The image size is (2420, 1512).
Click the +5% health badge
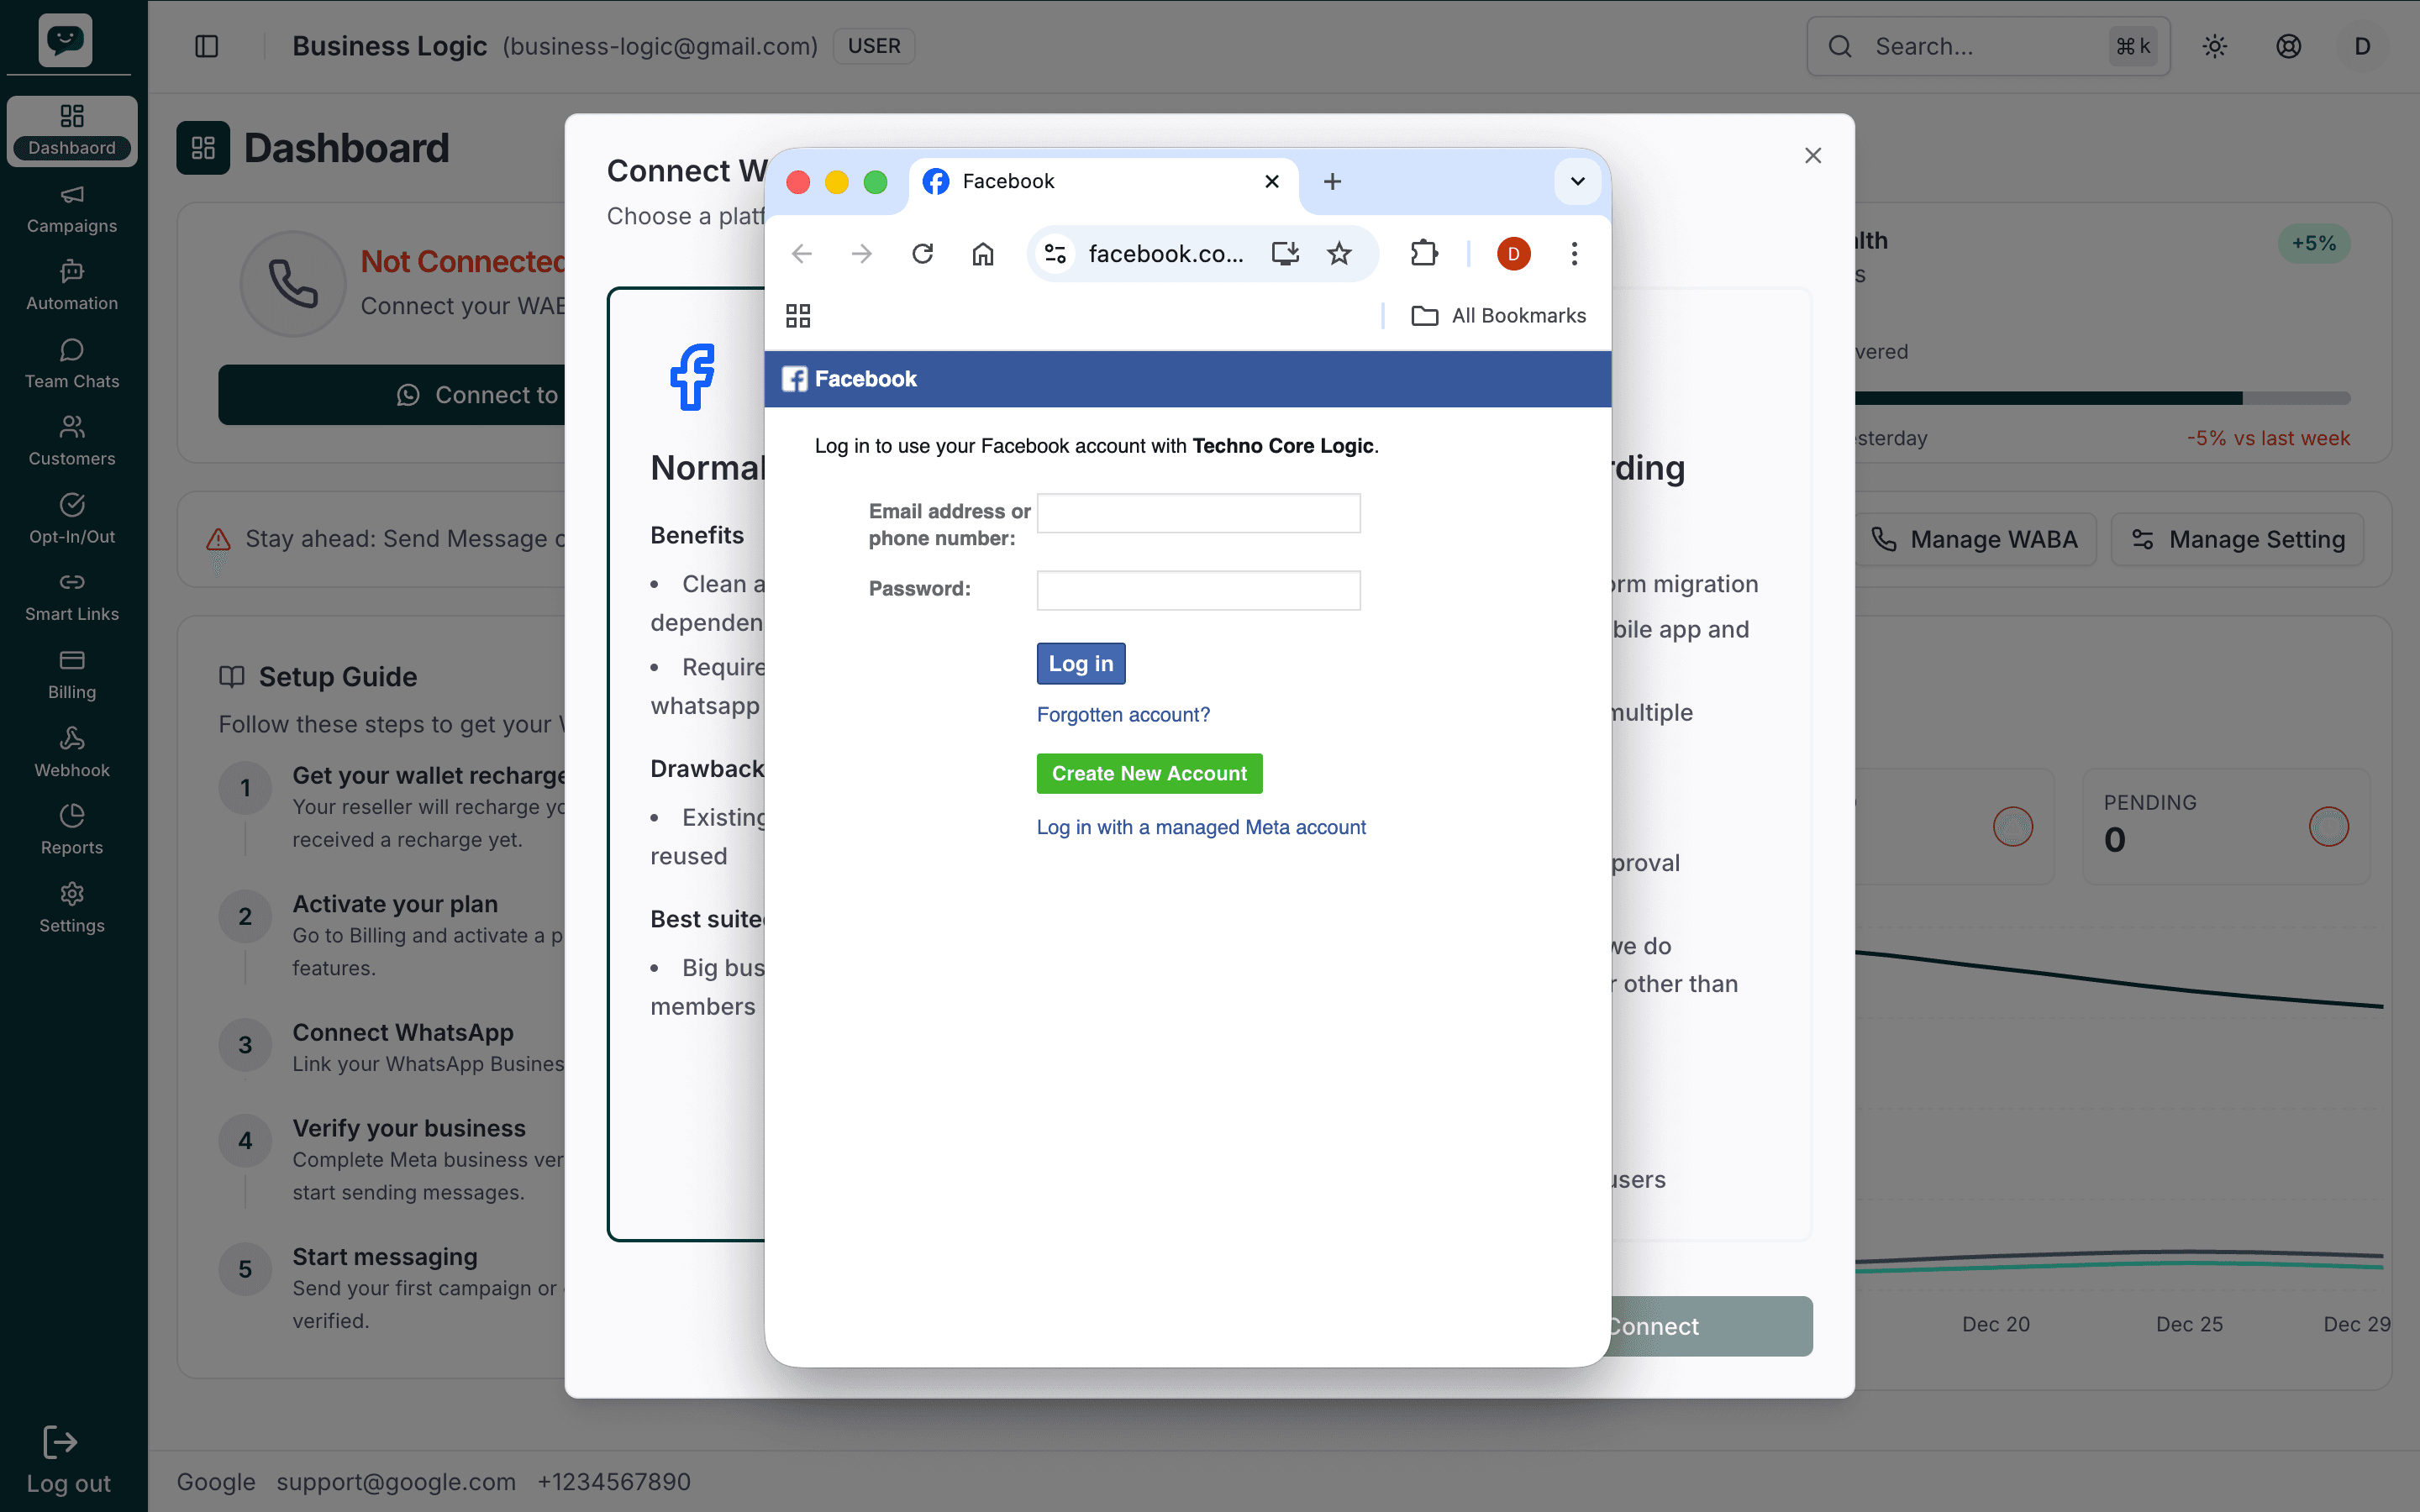click(2314, 243)
